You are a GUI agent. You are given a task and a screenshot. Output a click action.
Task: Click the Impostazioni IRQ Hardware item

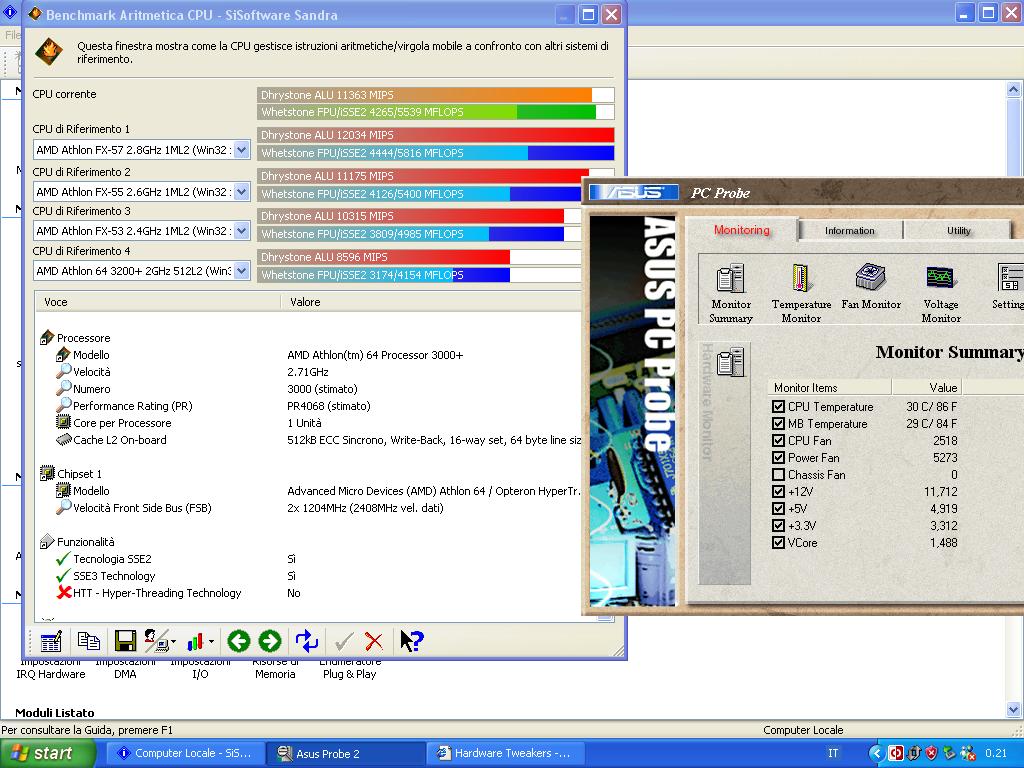tap(51, 668)
